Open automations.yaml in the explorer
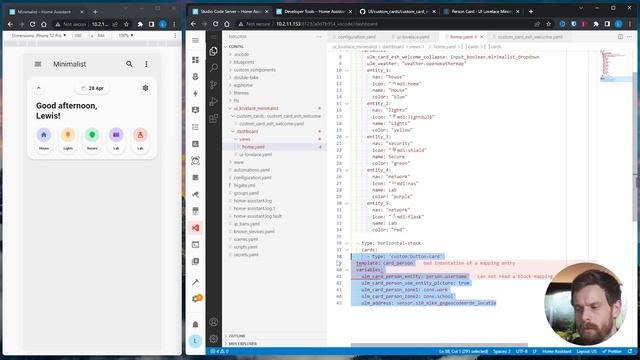 (x=251, y=170)
